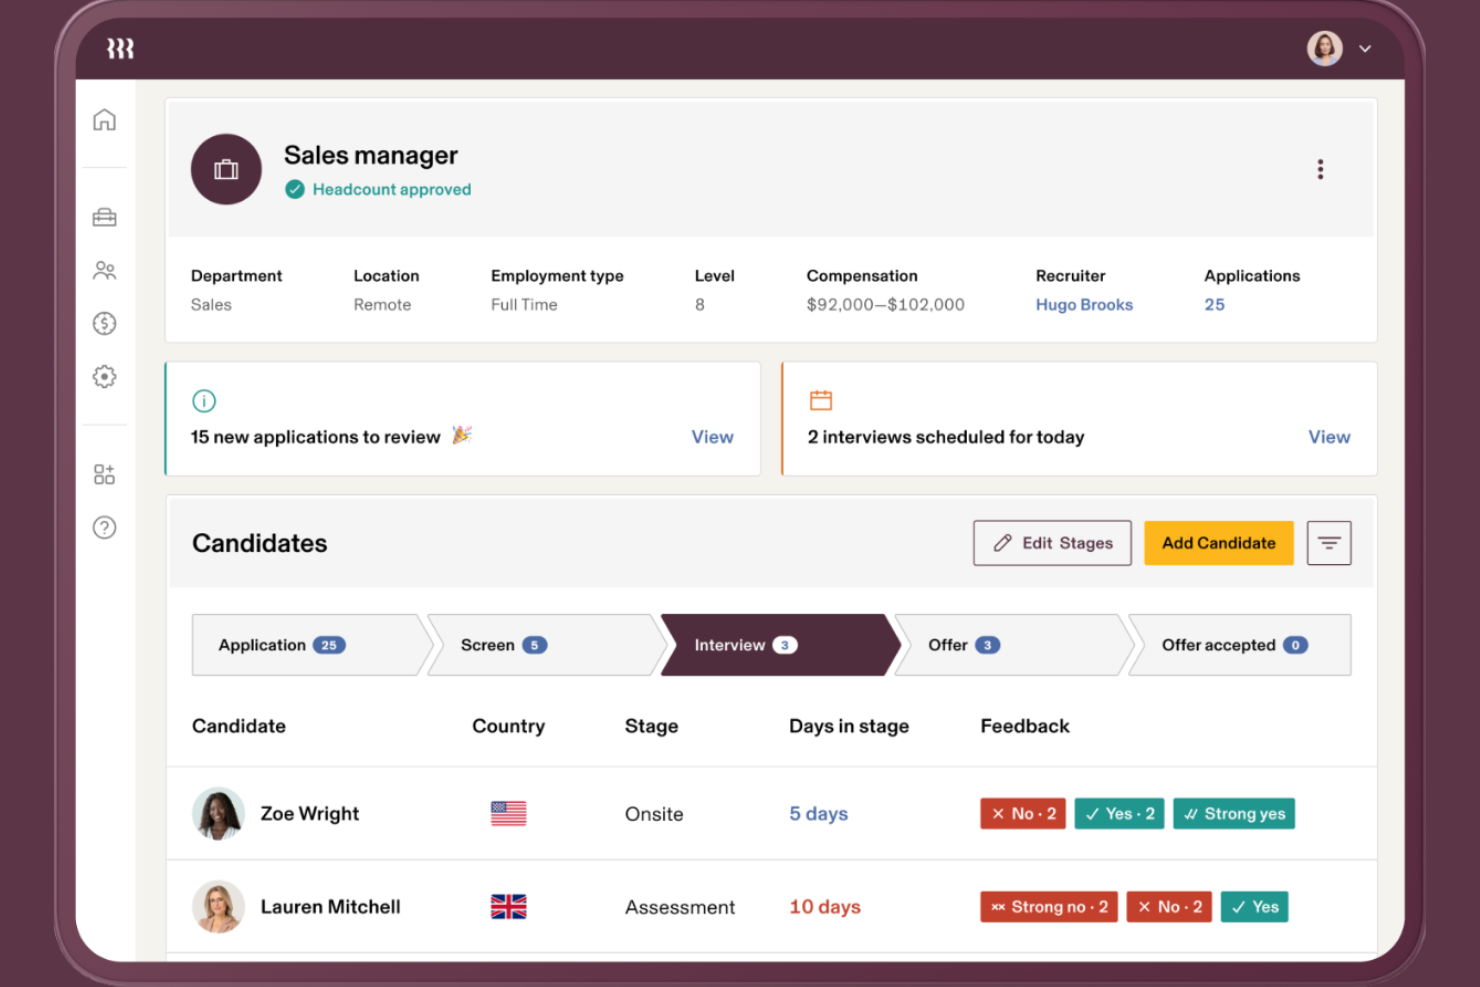The width and height of the screenshot is (1480, 987).
Task: Click the US flag for Zoe Wright
Action: [508, 814]
